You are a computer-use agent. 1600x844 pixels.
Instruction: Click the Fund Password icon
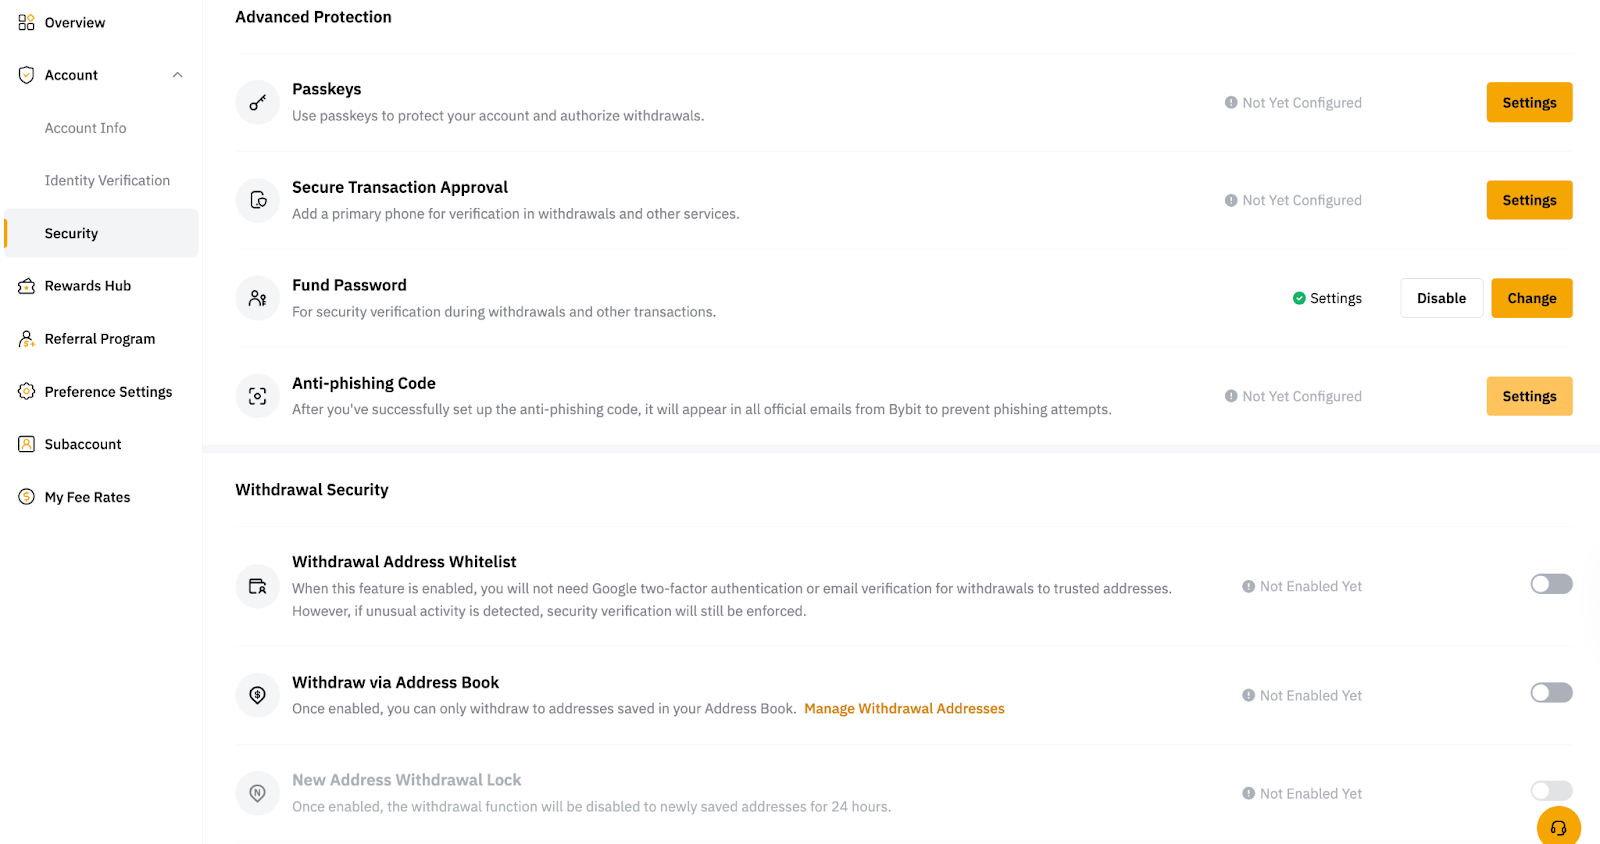(x=257, y=298)
